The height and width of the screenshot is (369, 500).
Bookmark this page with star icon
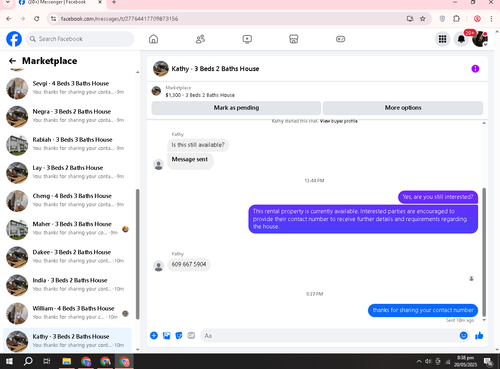pyautogui.click(x=423, y=19)
